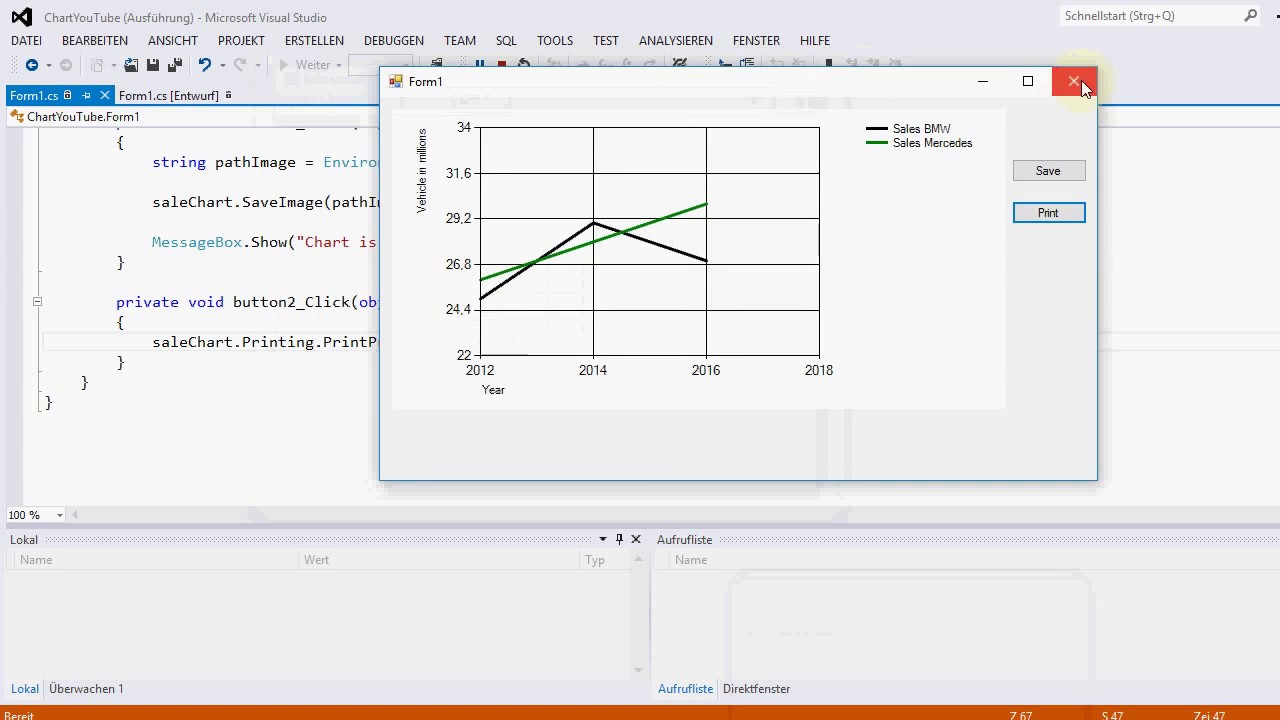Select the Aufrufliste bottom tab
1280x720 pixels.
point(685,689)
